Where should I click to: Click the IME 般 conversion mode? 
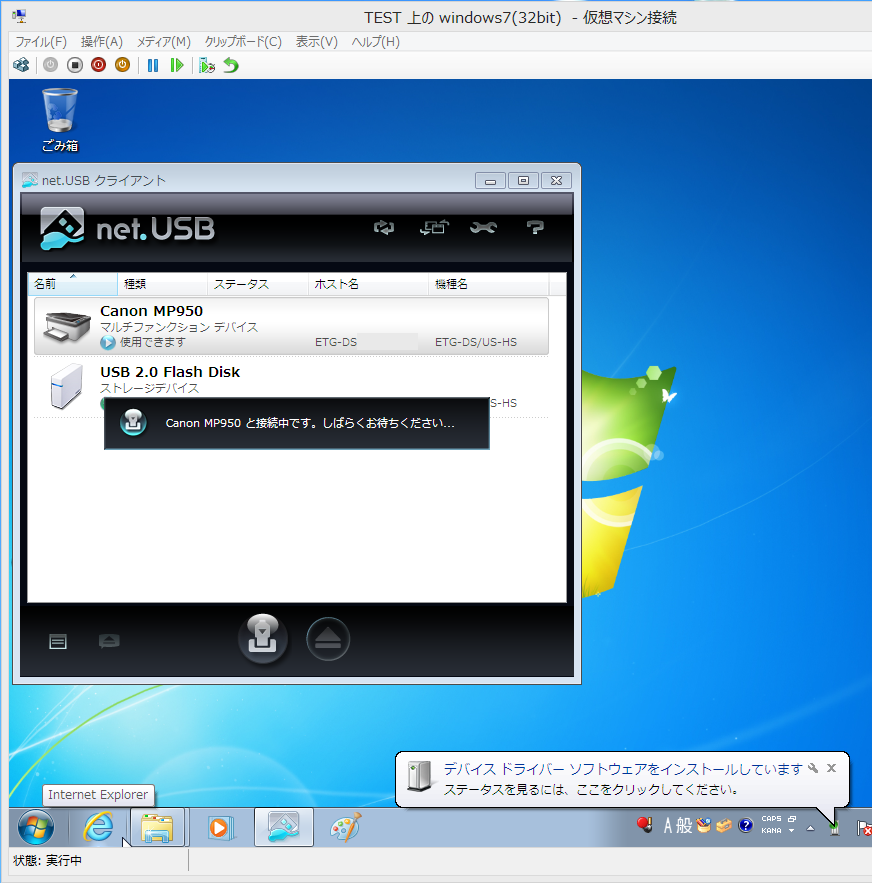point(684,826)
